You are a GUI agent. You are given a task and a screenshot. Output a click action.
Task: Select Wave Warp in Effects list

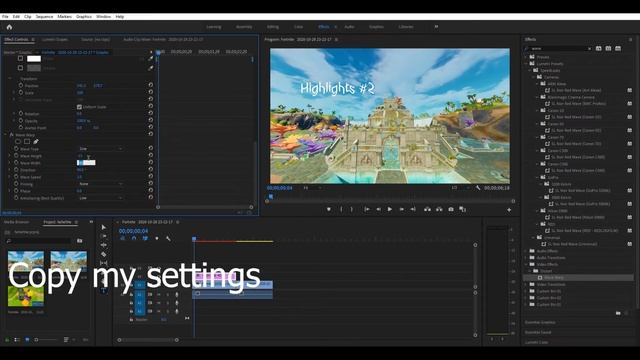click(x=578, y=278)
